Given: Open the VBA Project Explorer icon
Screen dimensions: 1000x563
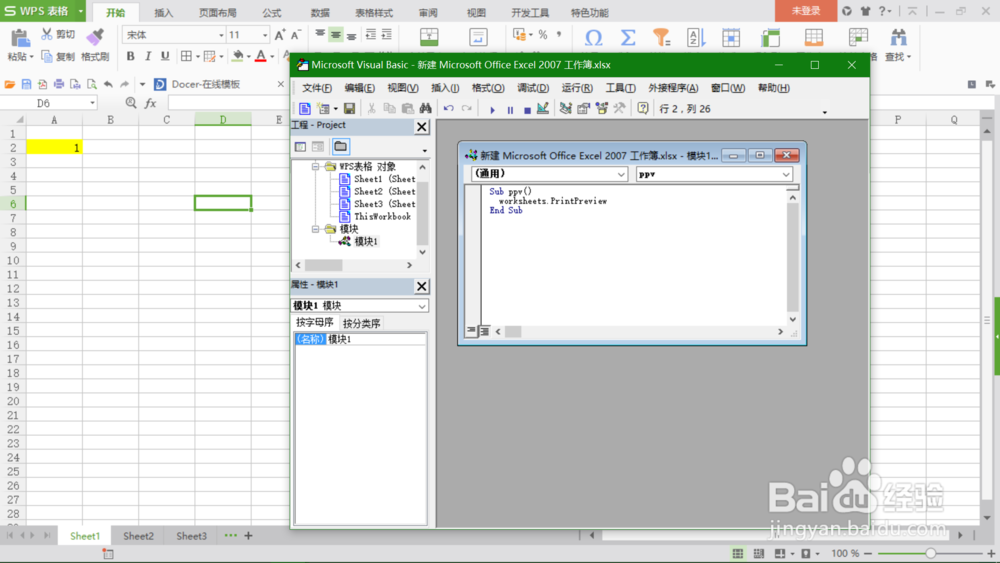Looking at the screenshot, I should click(x=566, y=108).
